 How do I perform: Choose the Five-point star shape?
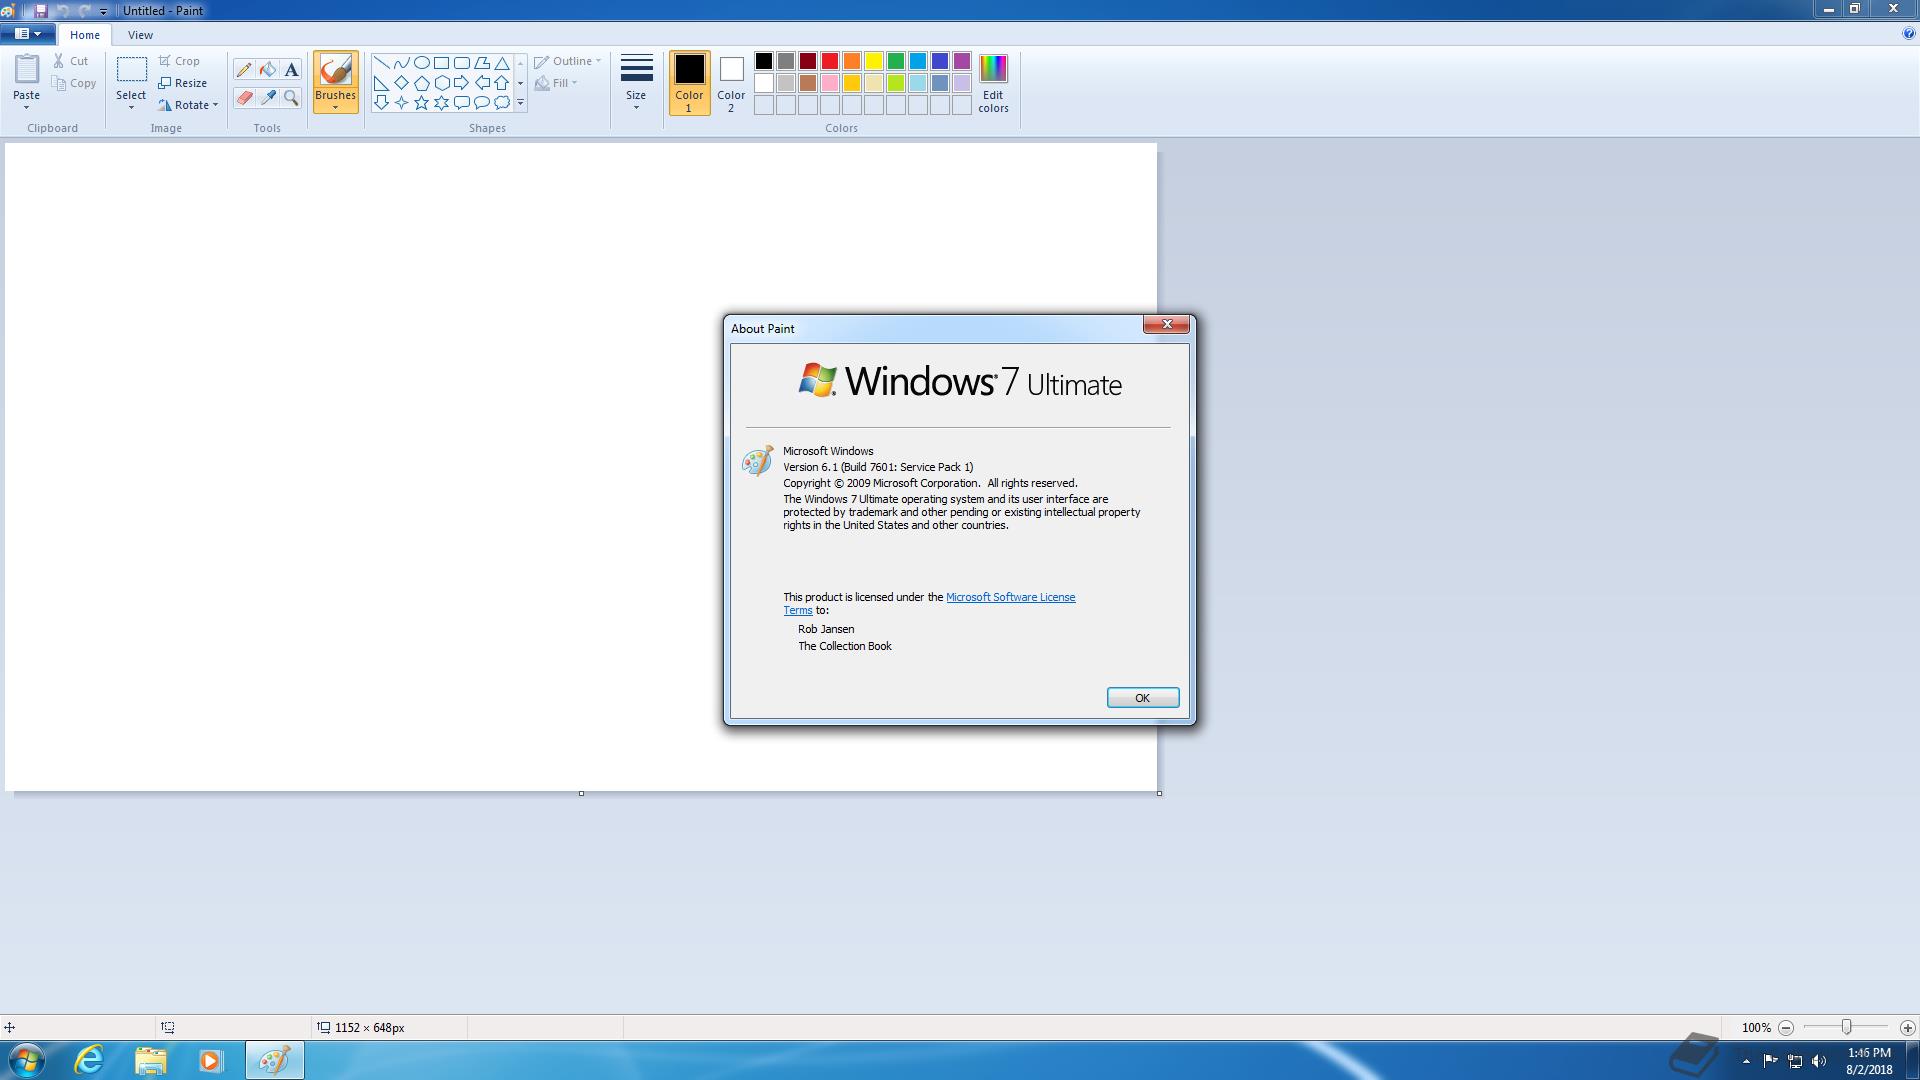click(x=421, y=102)
